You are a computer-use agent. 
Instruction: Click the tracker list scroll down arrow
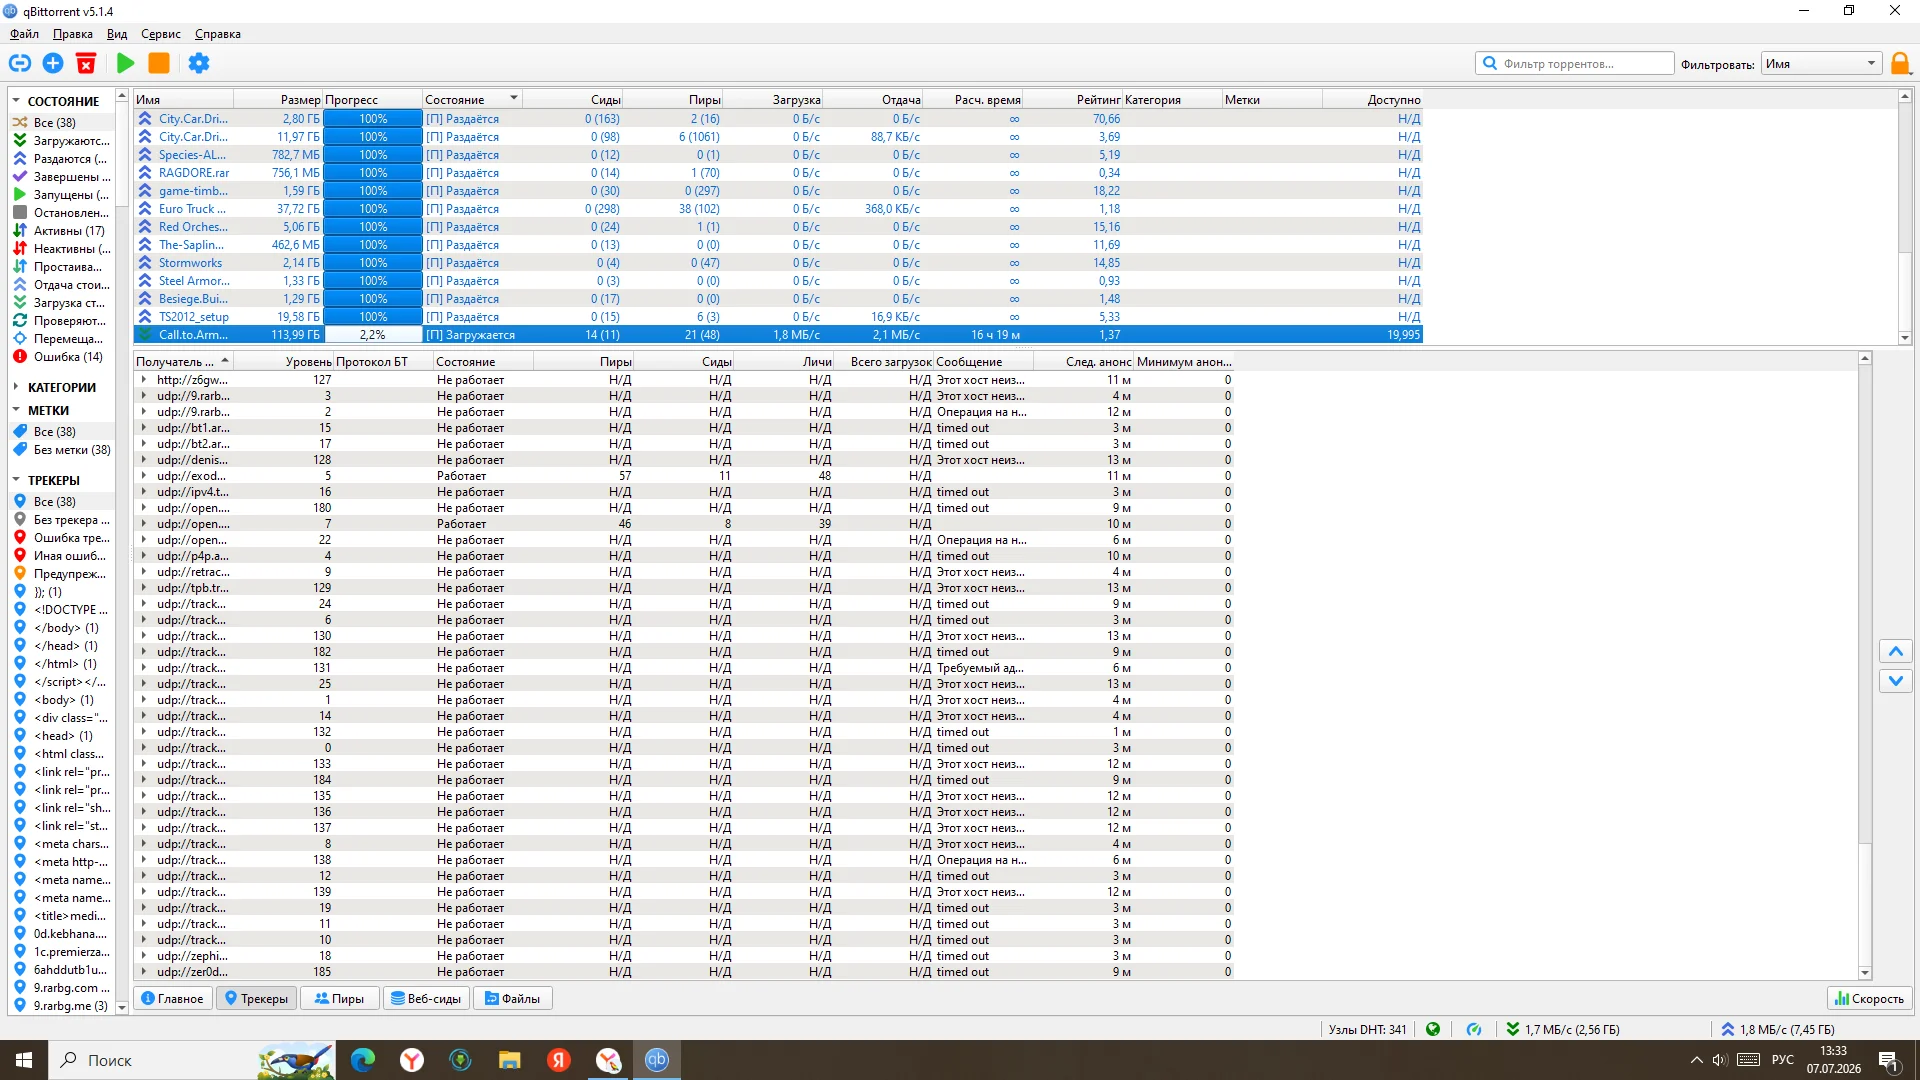(1865, 973)
